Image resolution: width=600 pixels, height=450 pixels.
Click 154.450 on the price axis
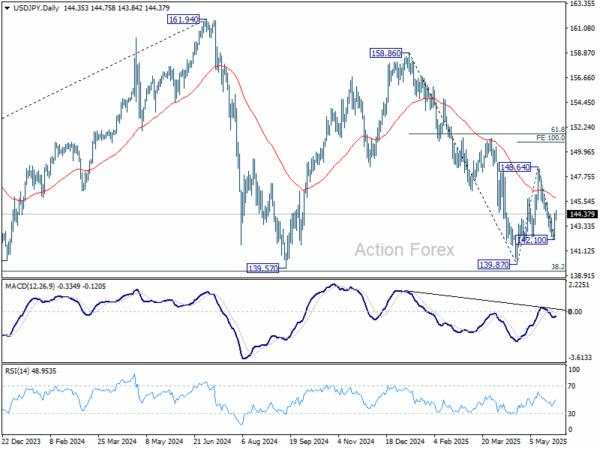(582, 103)
